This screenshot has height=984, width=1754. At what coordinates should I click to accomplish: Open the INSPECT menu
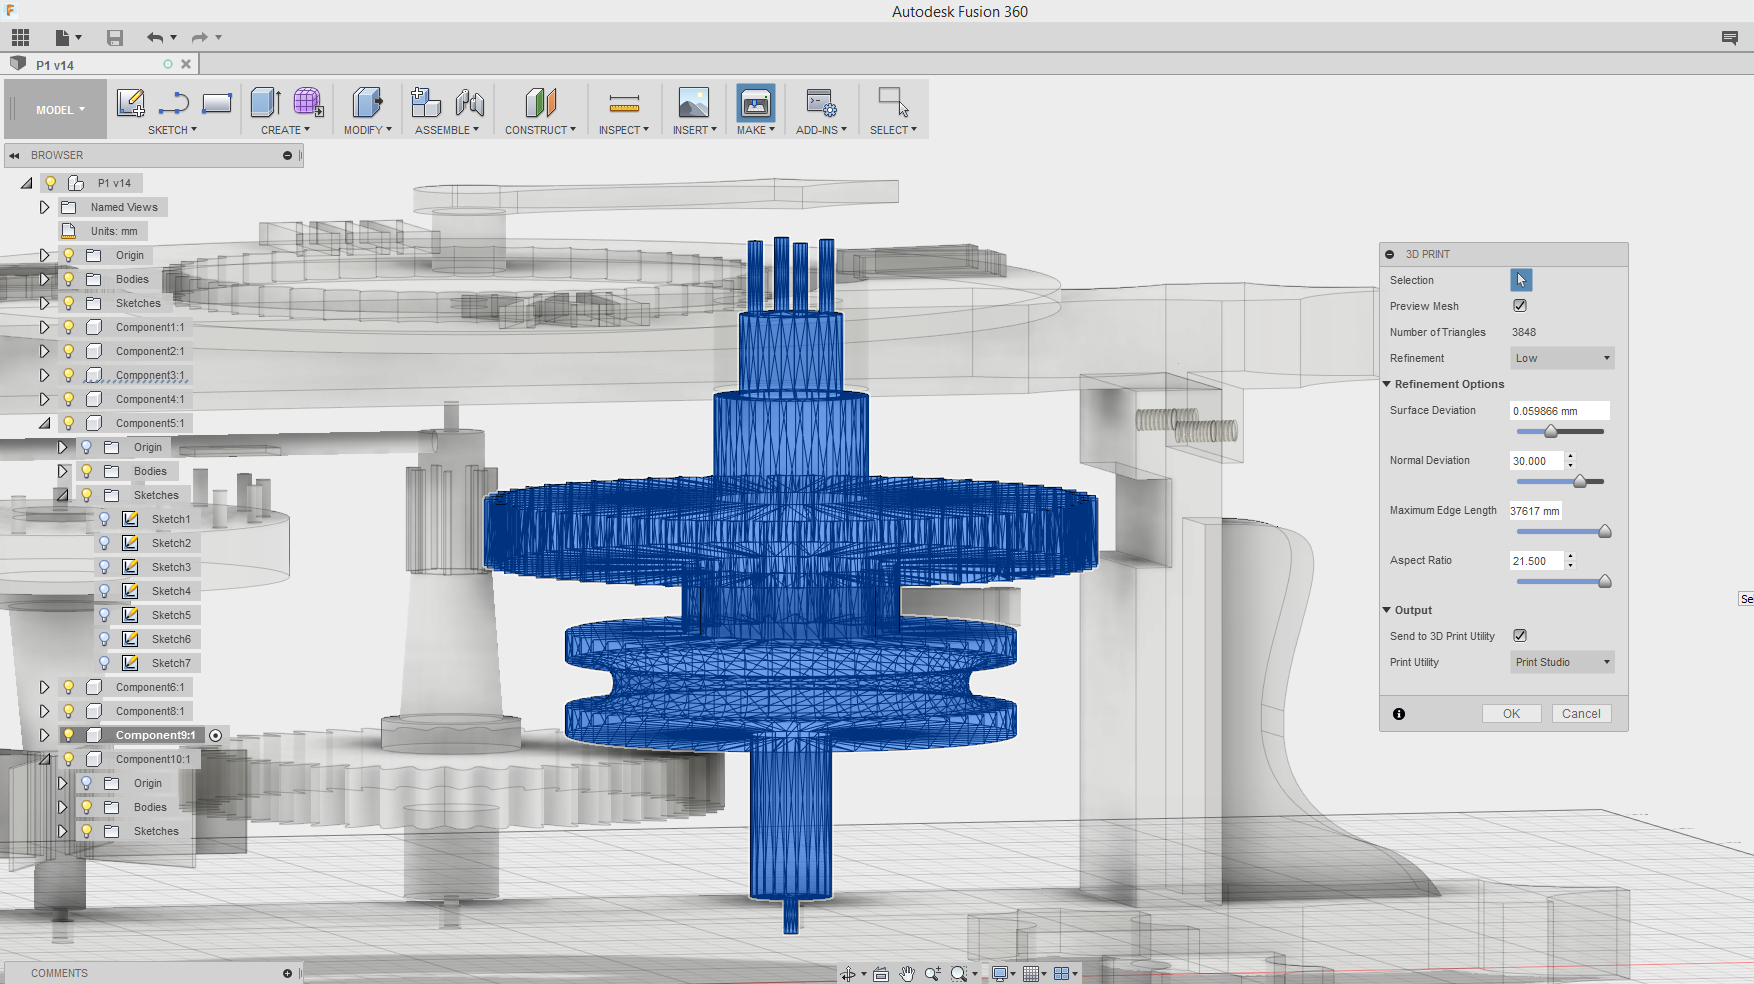pyautogui.click(x=624, y=130)
